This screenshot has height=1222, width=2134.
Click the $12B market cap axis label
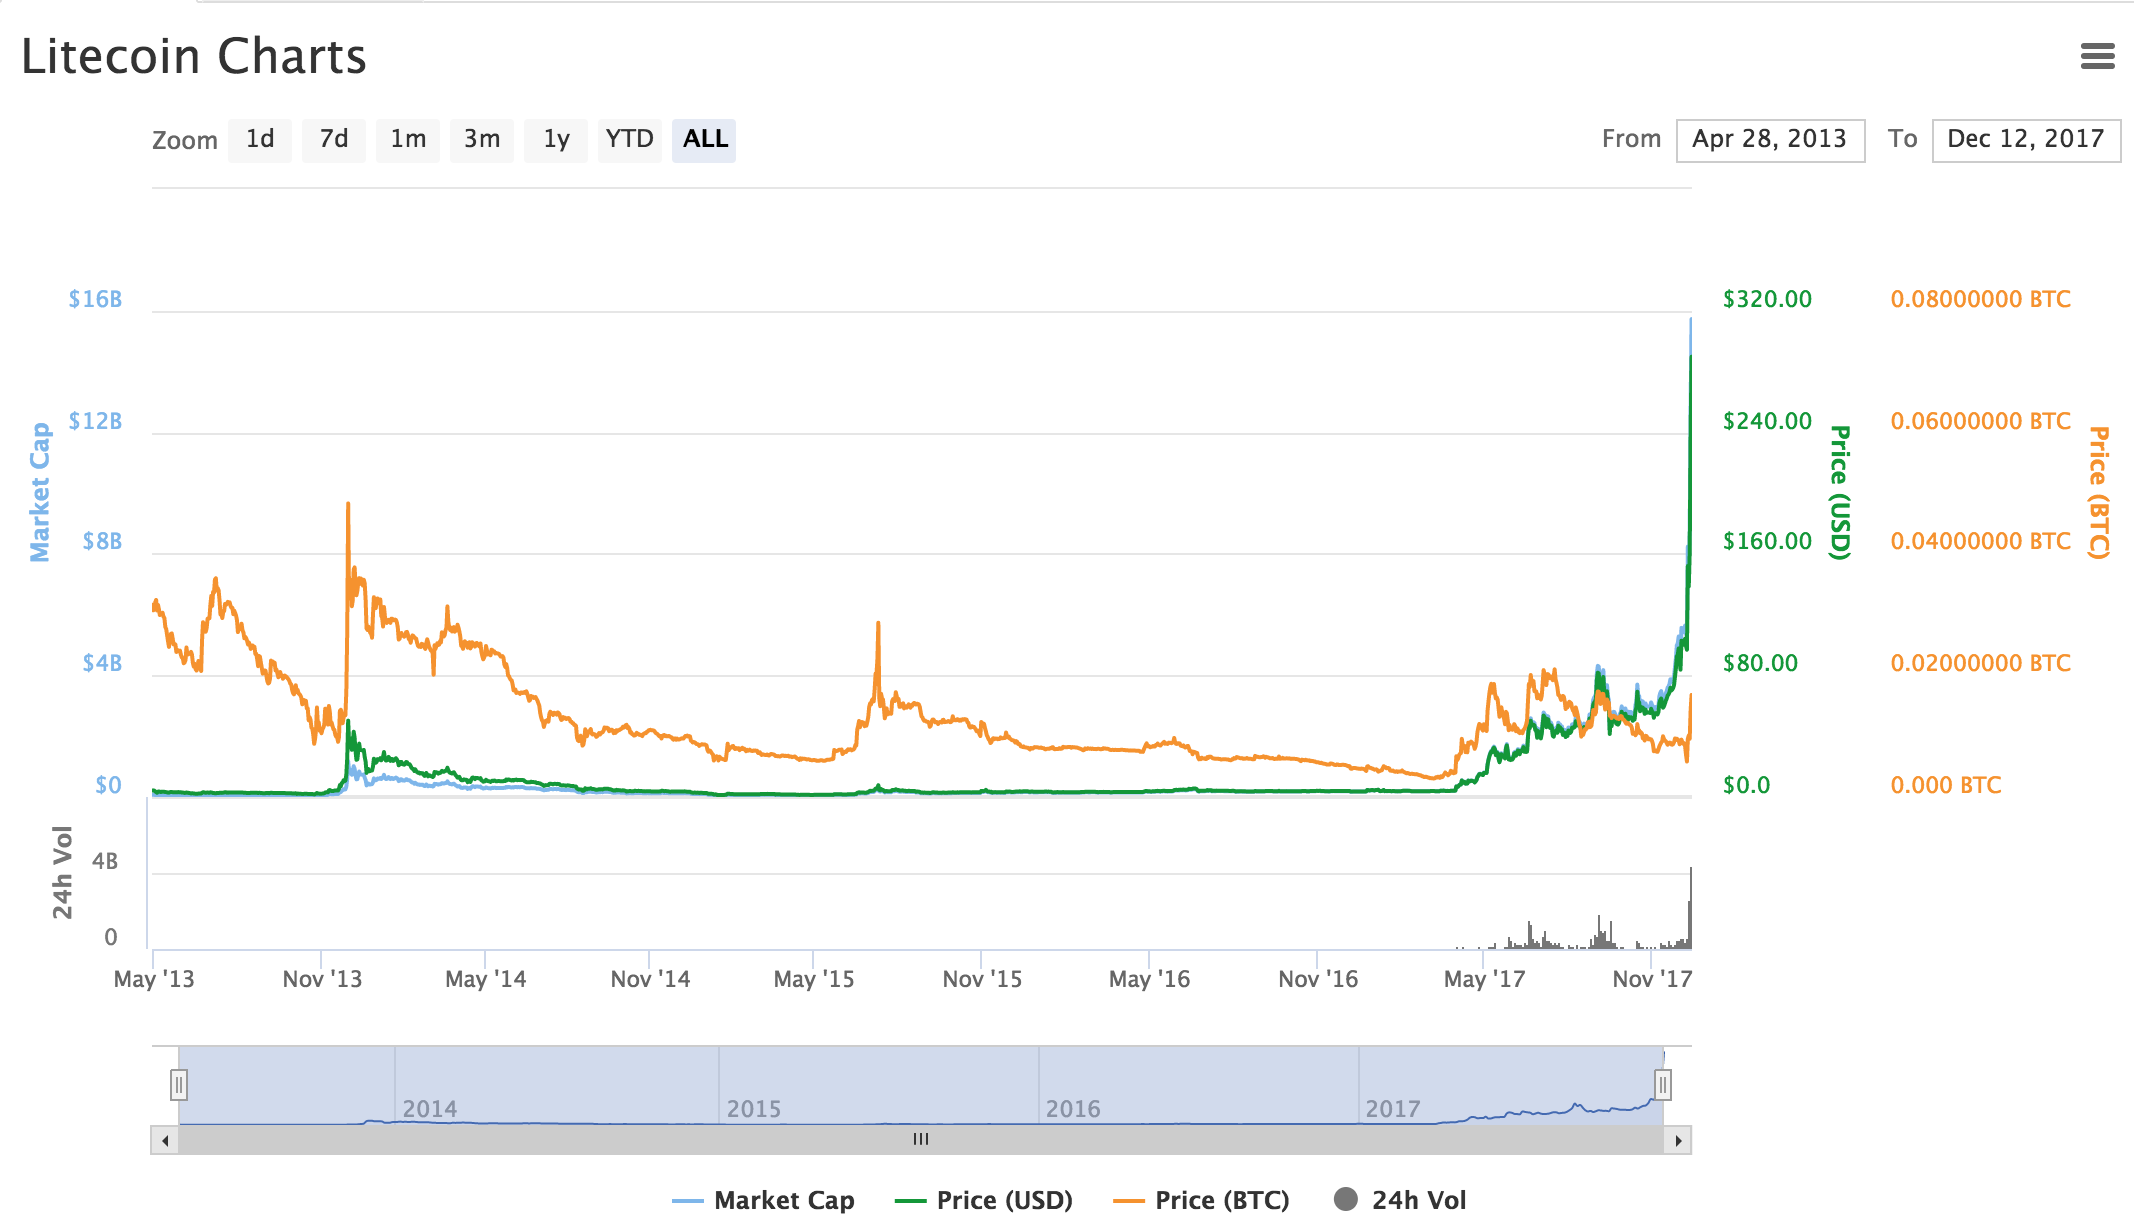pos(95,421)
